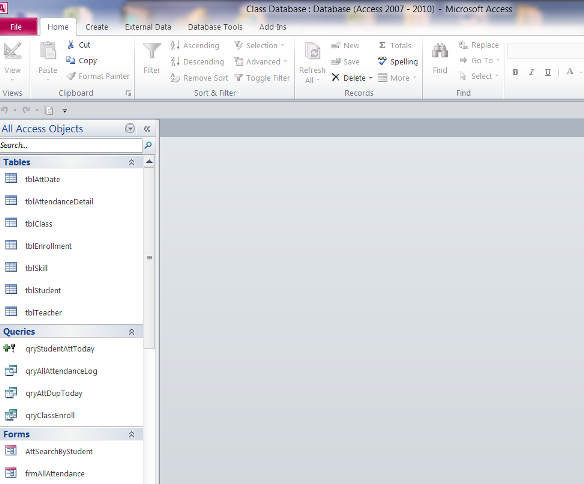Open the Delete dropdown arrow
Image resolution: width=584 pixels, height=484 pixels.
coord(371,78)
